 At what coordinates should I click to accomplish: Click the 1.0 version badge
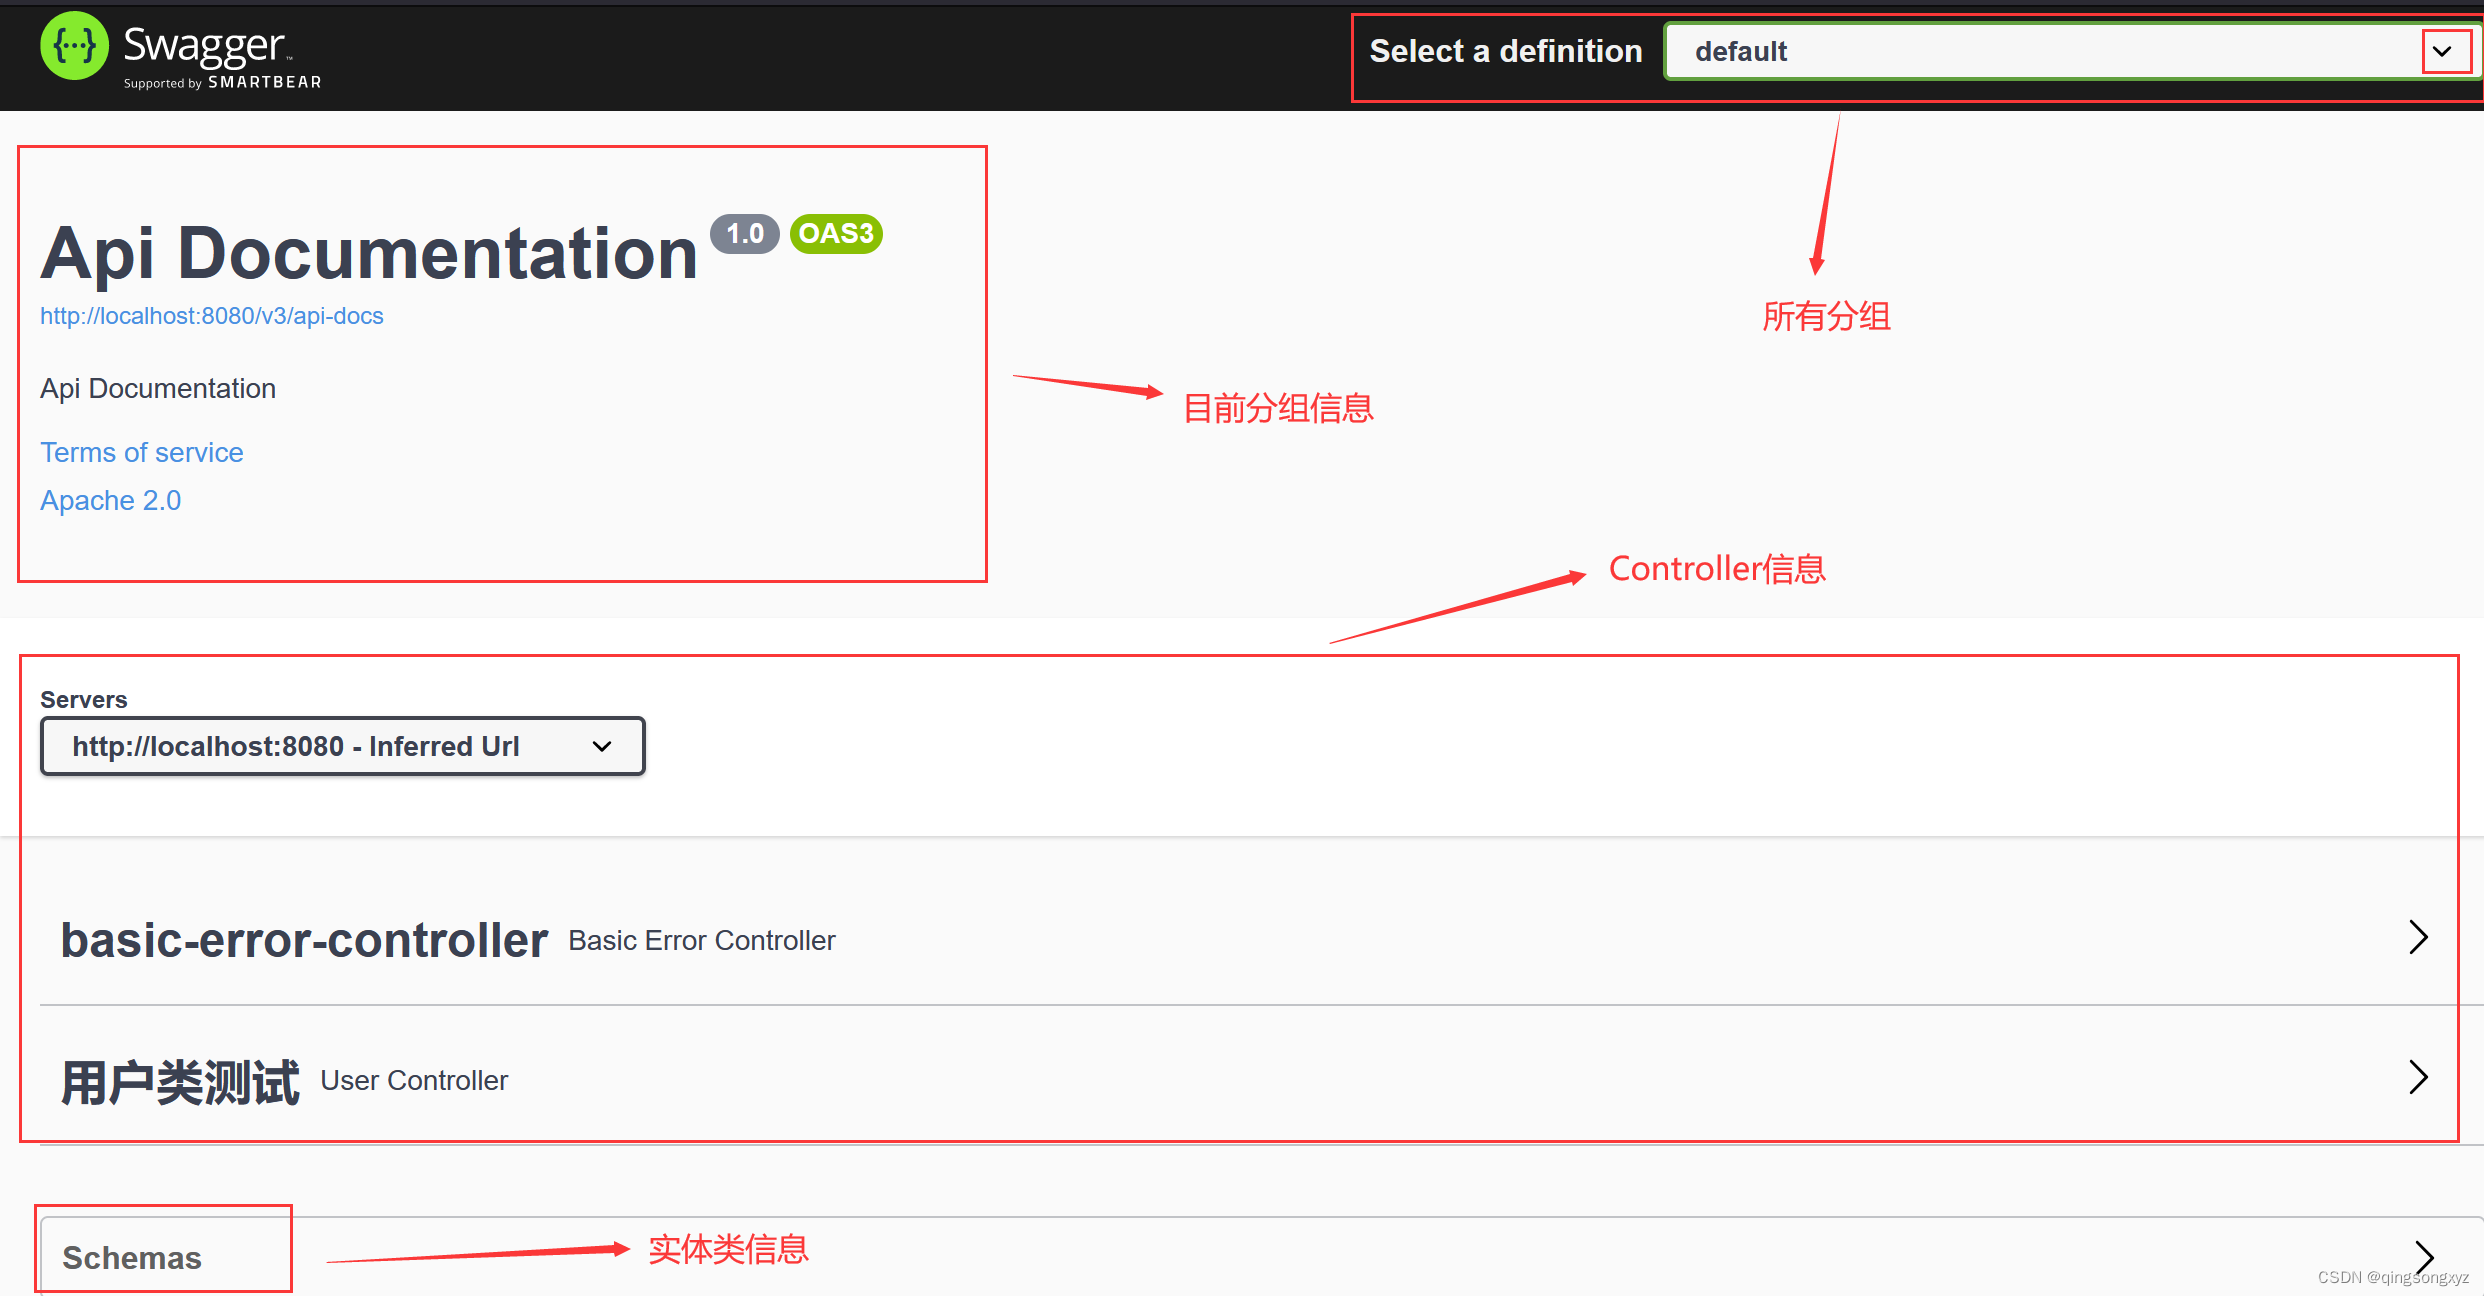745,234
